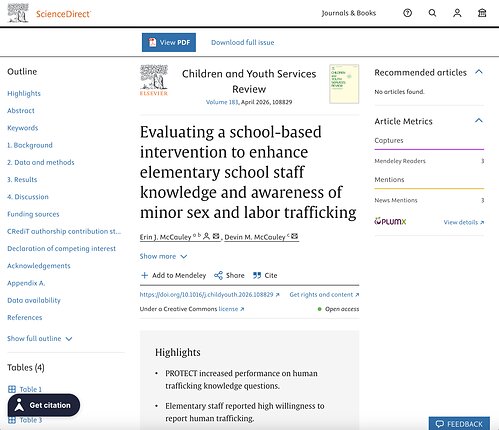Open the FEEDBACK button

pyautogui.click(x=459, y=423)
